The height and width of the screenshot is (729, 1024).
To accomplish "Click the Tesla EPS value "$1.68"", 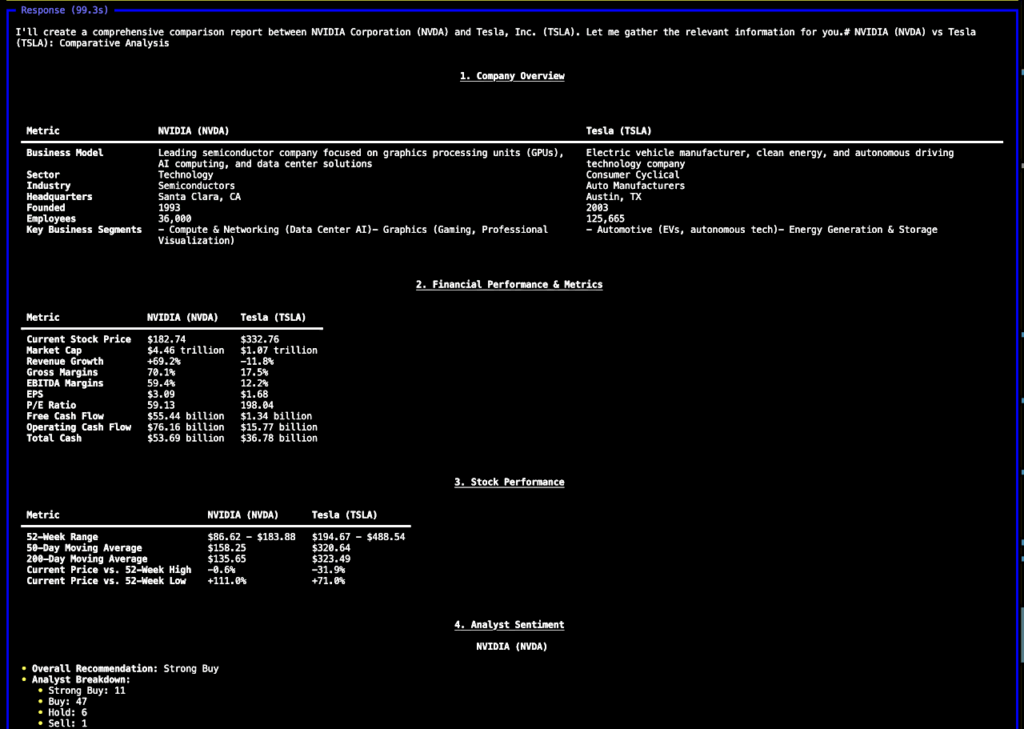I will [254, 395].
